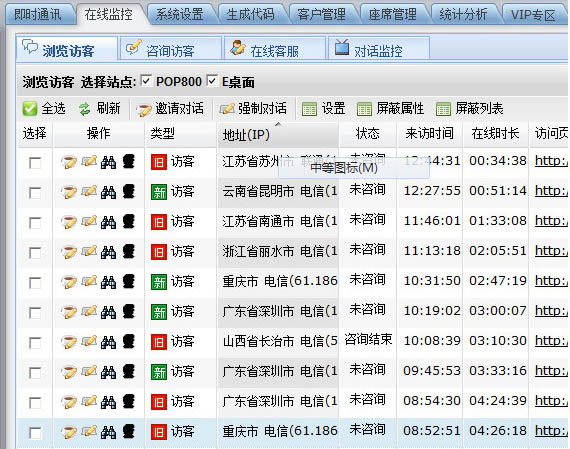Click the green 全选 select-all icon

coord(29,109)
